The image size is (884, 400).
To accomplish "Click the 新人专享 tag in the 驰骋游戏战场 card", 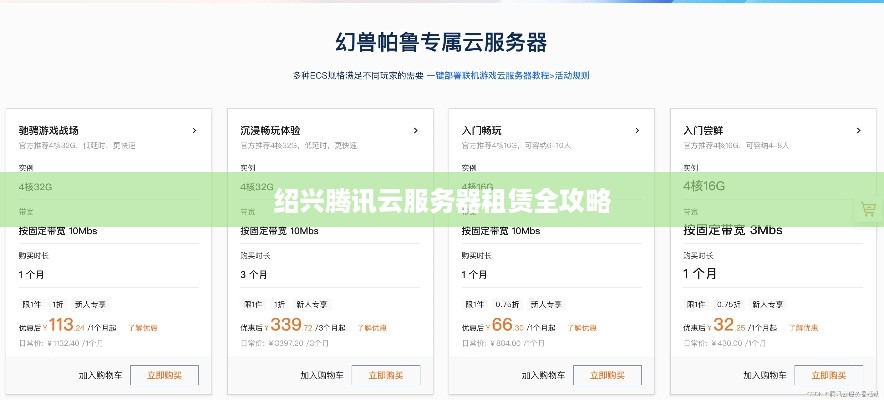I will (x=90, y=304).
